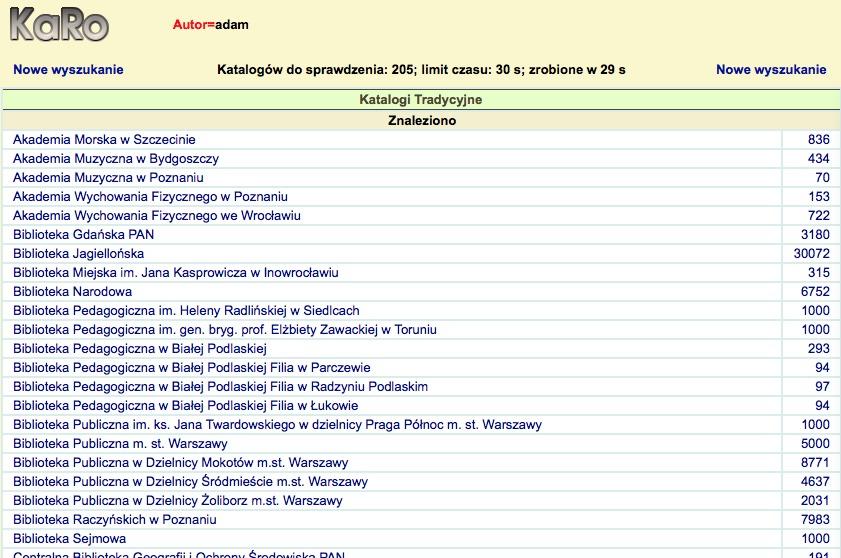
Task: Click result count 315
Action: [819, 273]
